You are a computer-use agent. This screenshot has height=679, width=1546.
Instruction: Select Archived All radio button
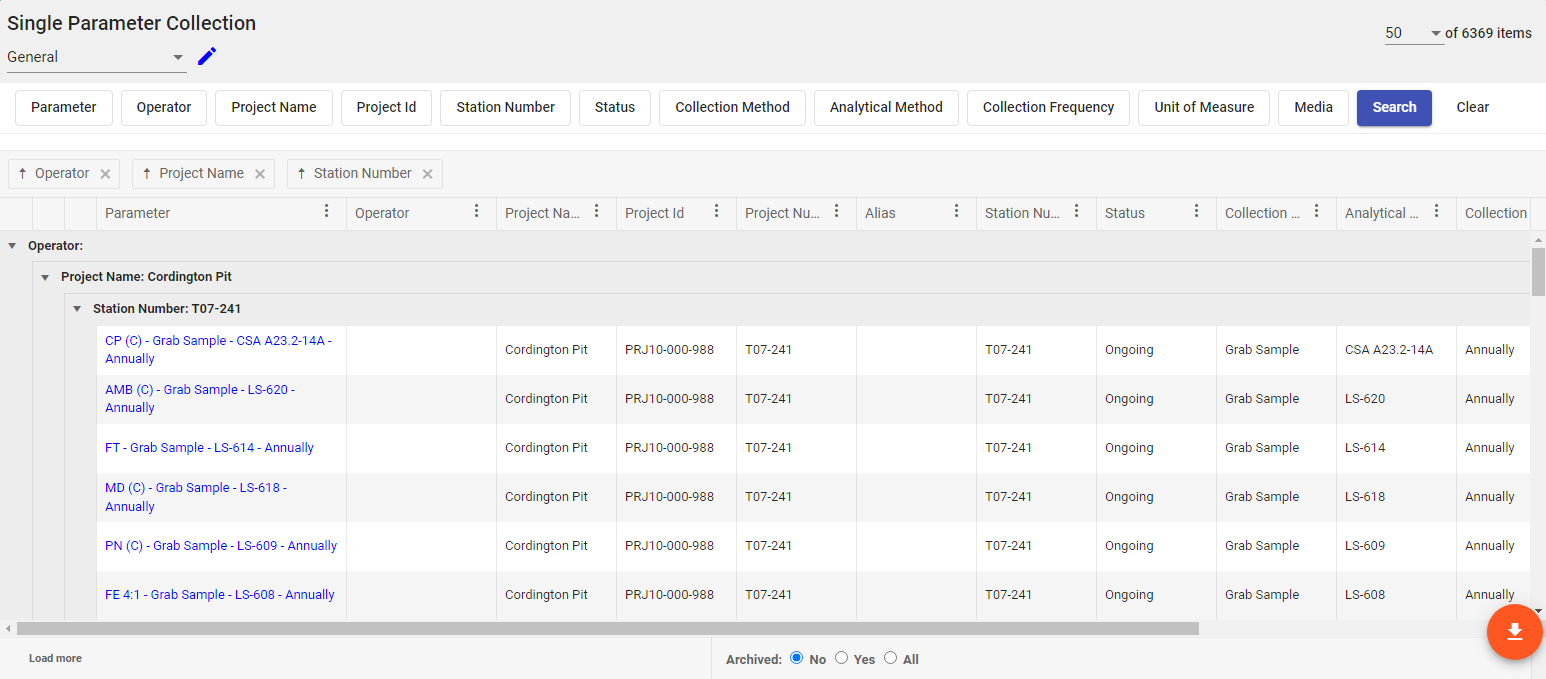tap(890, 658)
